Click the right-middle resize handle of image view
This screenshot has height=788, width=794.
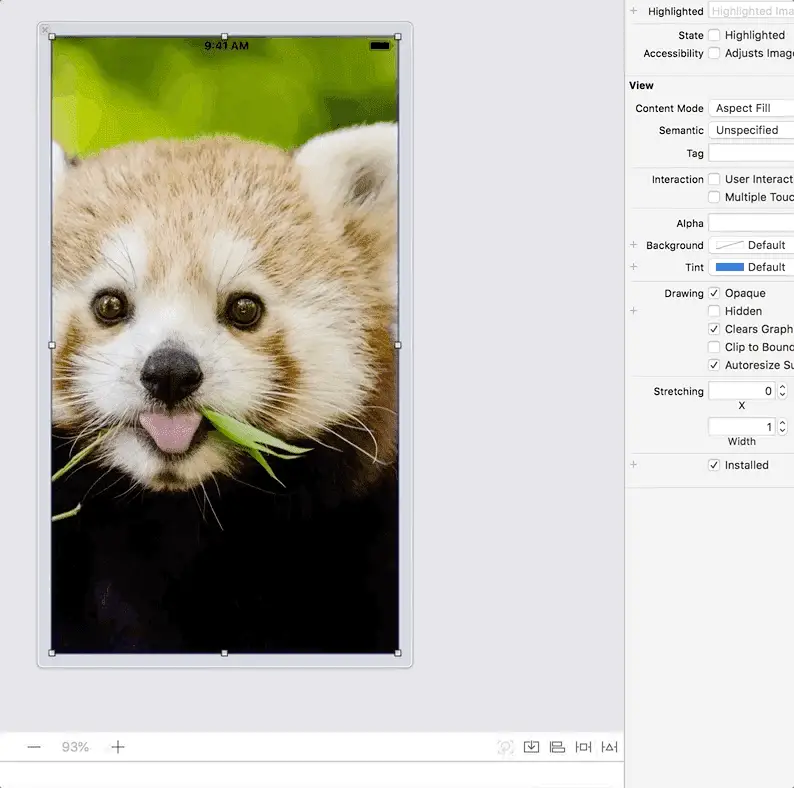398,345
